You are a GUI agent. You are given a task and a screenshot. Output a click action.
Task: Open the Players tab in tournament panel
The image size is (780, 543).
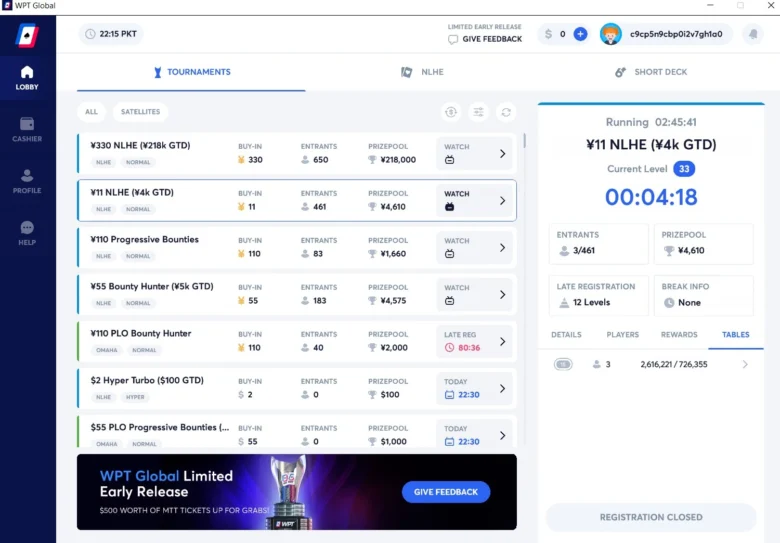pyautogui.click(x=622, y=335)
